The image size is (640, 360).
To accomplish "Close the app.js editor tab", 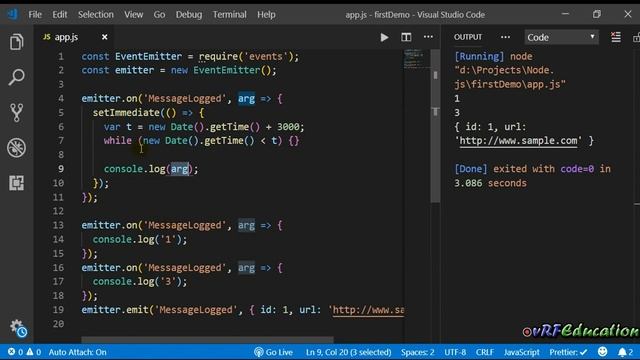I will pos(104,37).
